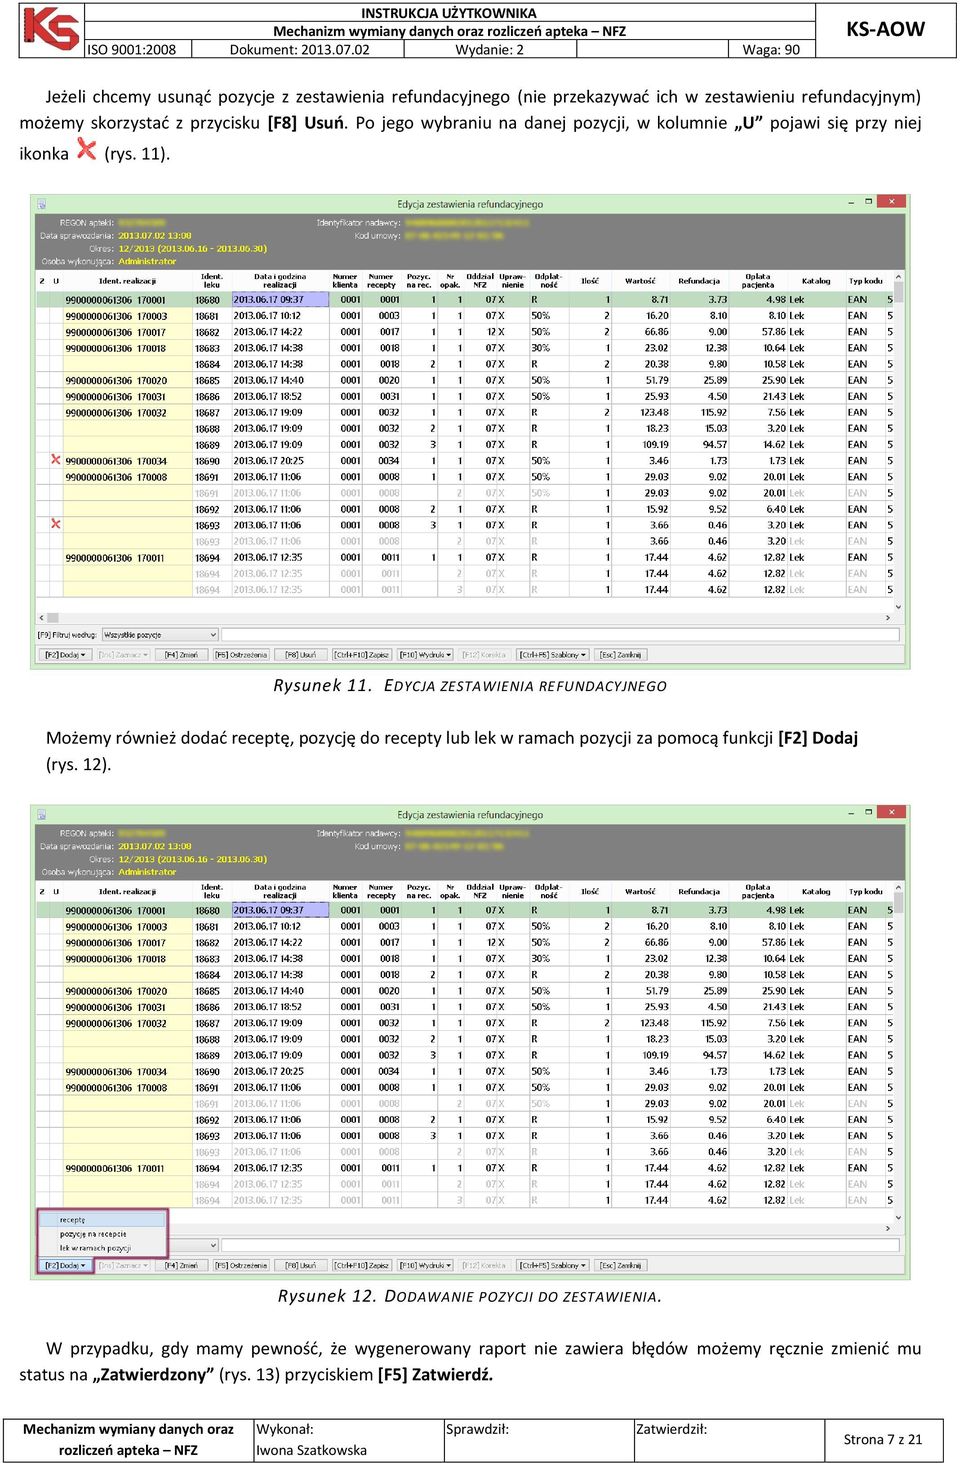Click the window title icon of the Rysunek 11 dialog
This screenshot has width=960, height=1463.
point(42,204)
